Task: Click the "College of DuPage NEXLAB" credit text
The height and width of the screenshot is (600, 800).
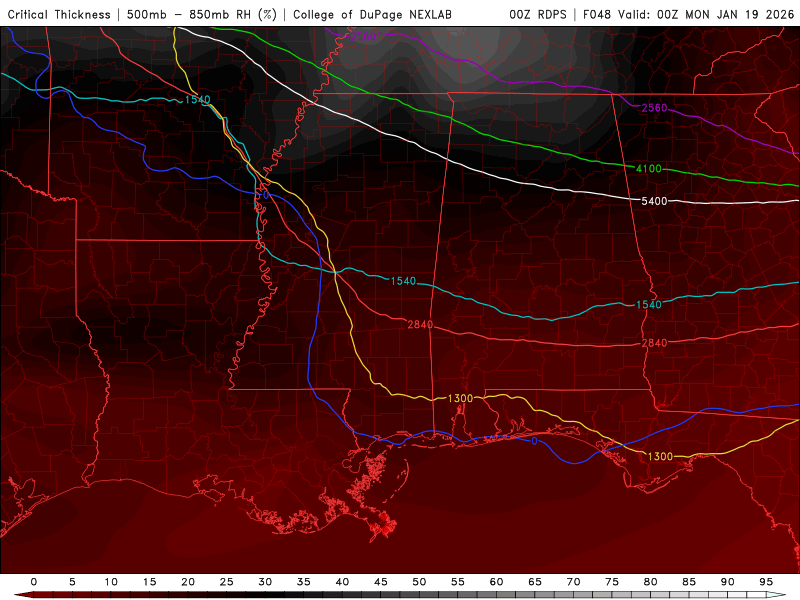Action: [x=372, y=14]
